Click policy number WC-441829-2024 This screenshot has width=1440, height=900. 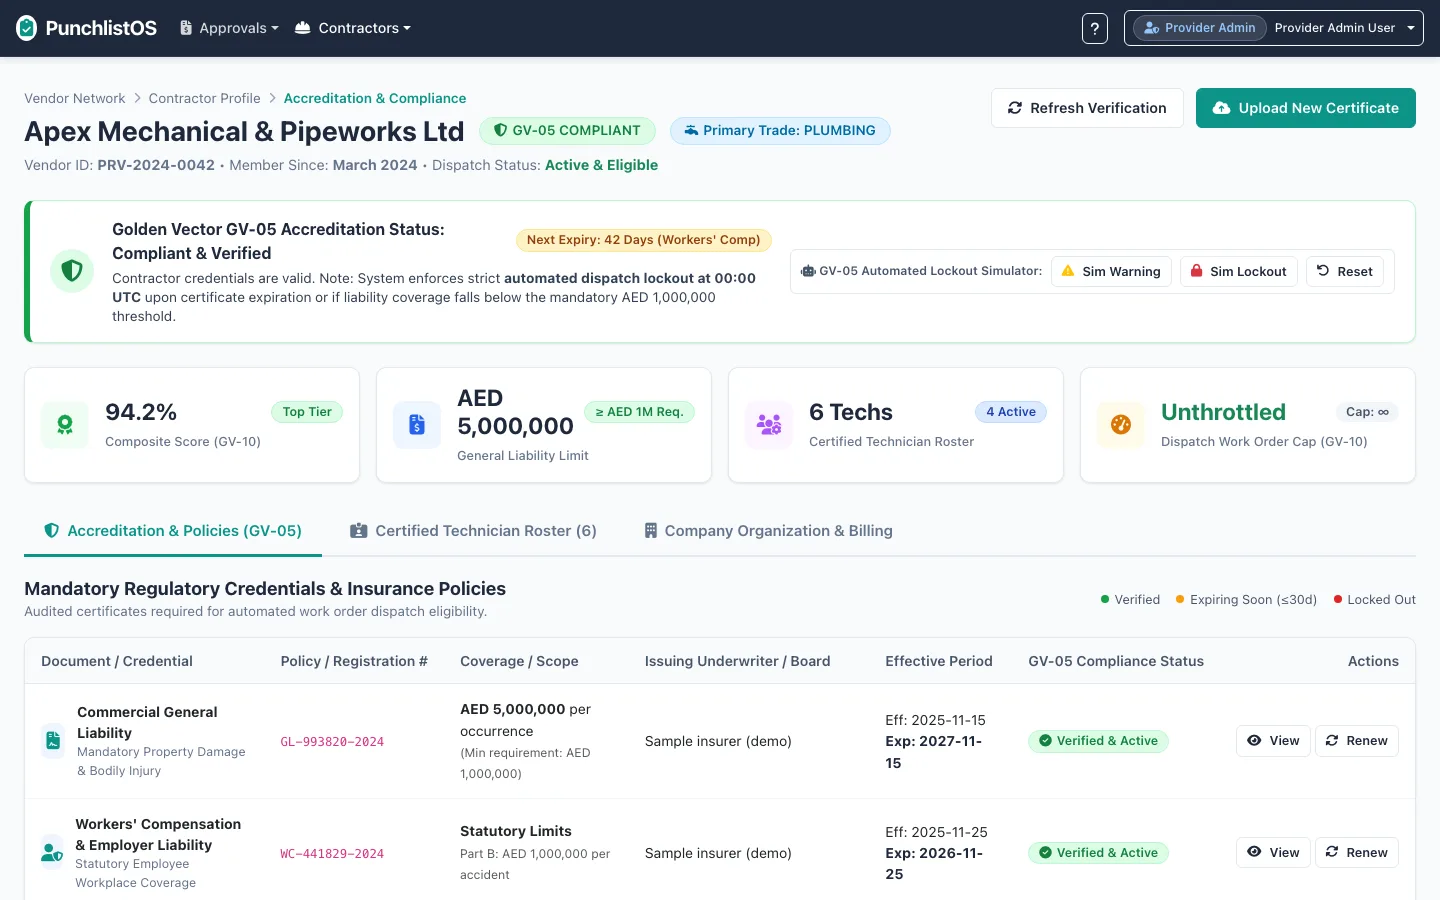click(x=332, y=854)
